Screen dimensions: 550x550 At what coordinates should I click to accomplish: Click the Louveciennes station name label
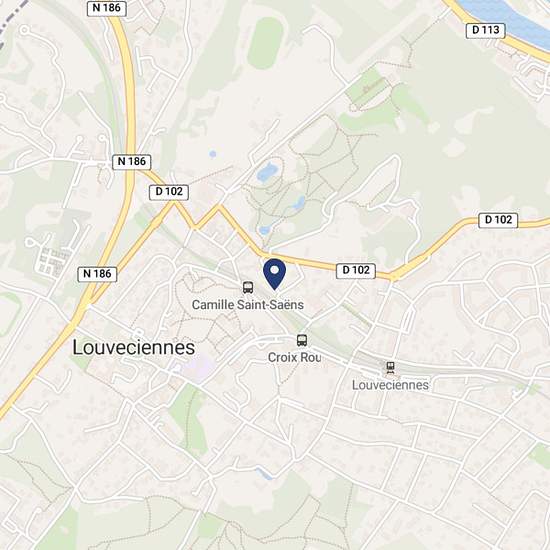(390, 385)
